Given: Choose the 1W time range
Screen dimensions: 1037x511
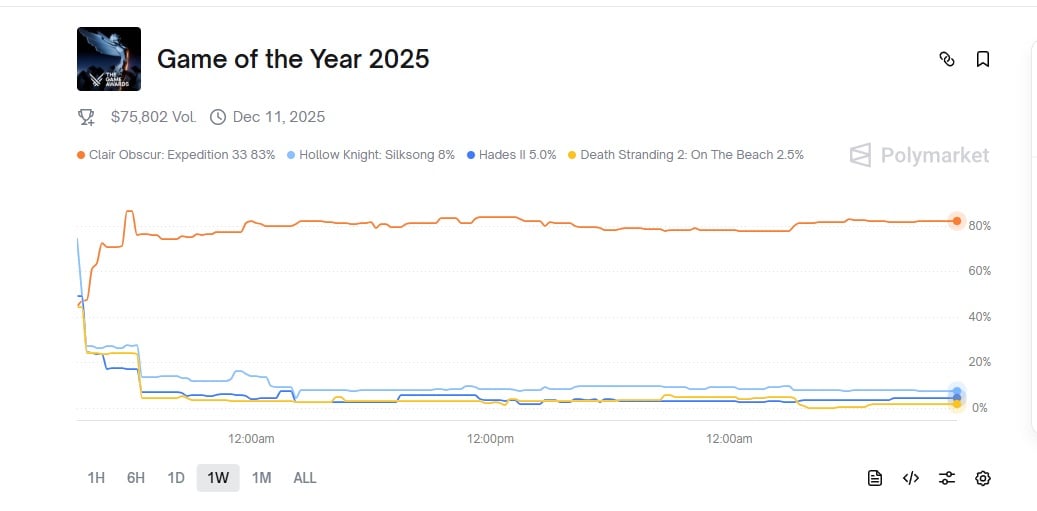Looking at the screenshot, I should pyautogui.click(x=218, y=478).
